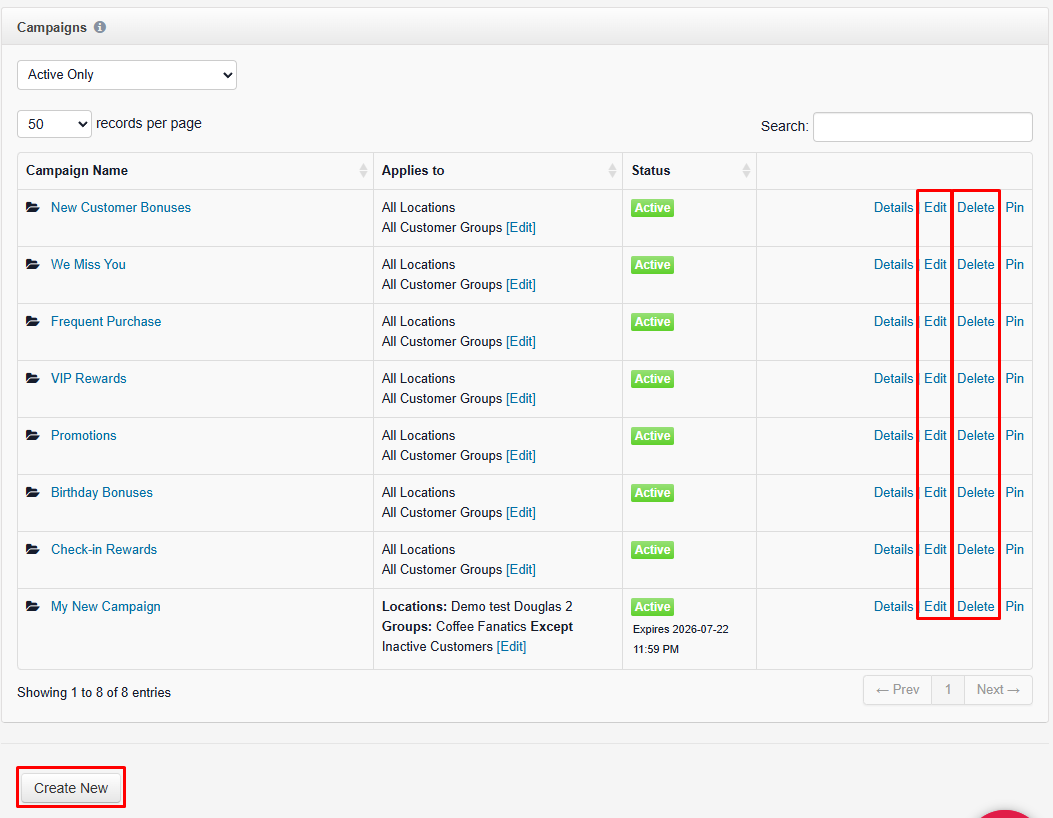Open the records per page dropdown
The width and height of the screenshot is (1053, 818).
point(54,124)
